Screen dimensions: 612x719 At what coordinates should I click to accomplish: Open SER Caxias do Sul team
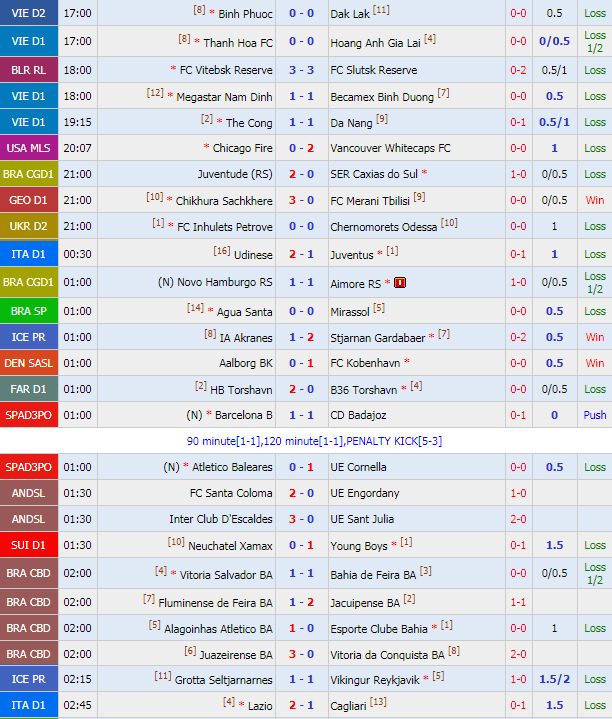tap(374, 174)
